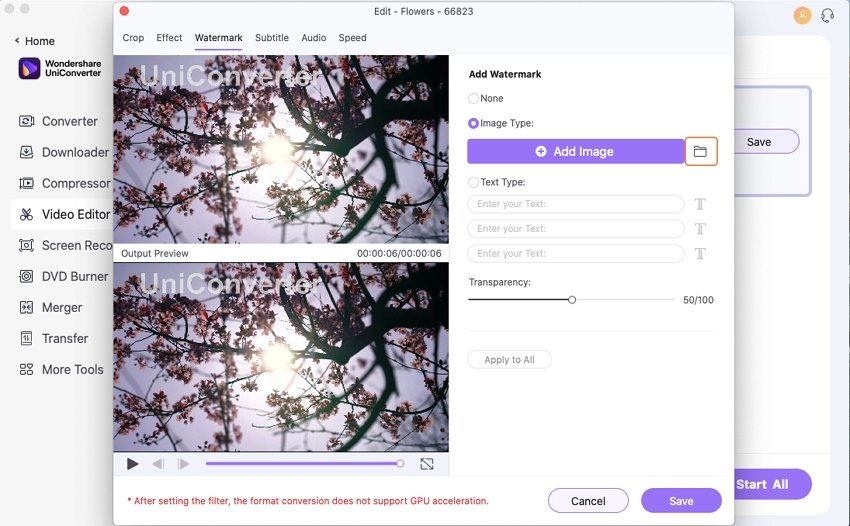Click the Downloader label in the sidebar

tap(75, 152)
